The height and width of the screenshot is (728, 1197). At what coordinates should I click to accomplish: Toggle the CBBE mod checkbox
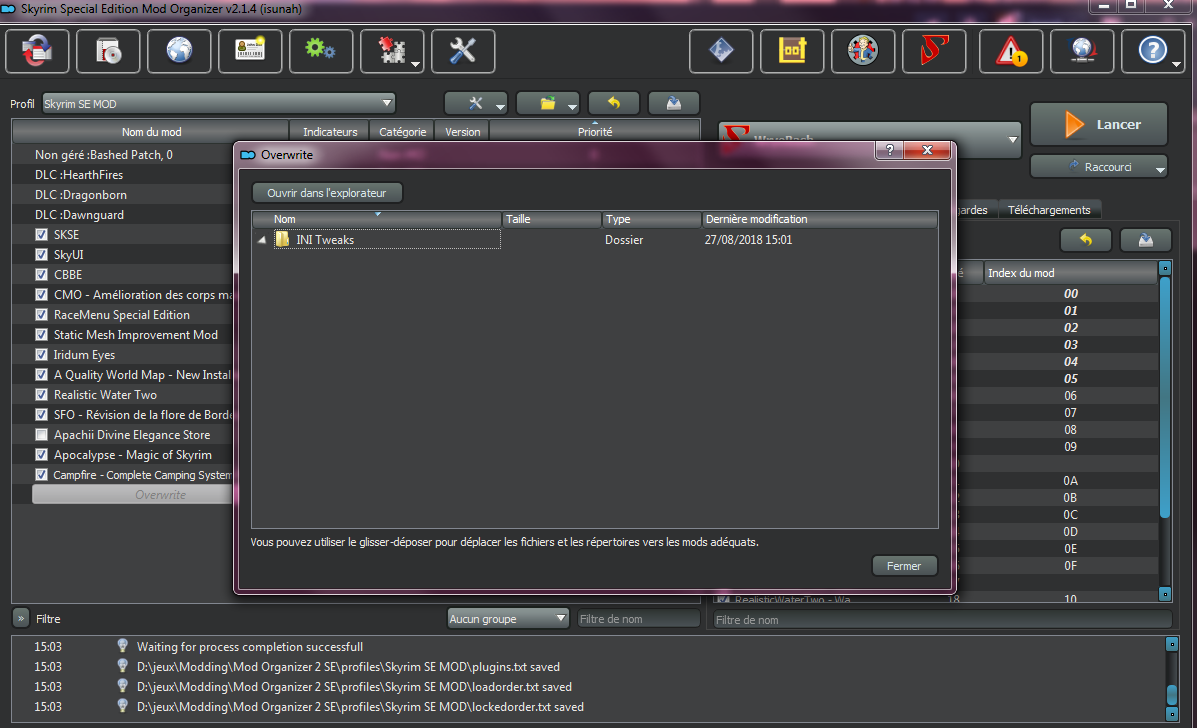(x=41, y=274)
